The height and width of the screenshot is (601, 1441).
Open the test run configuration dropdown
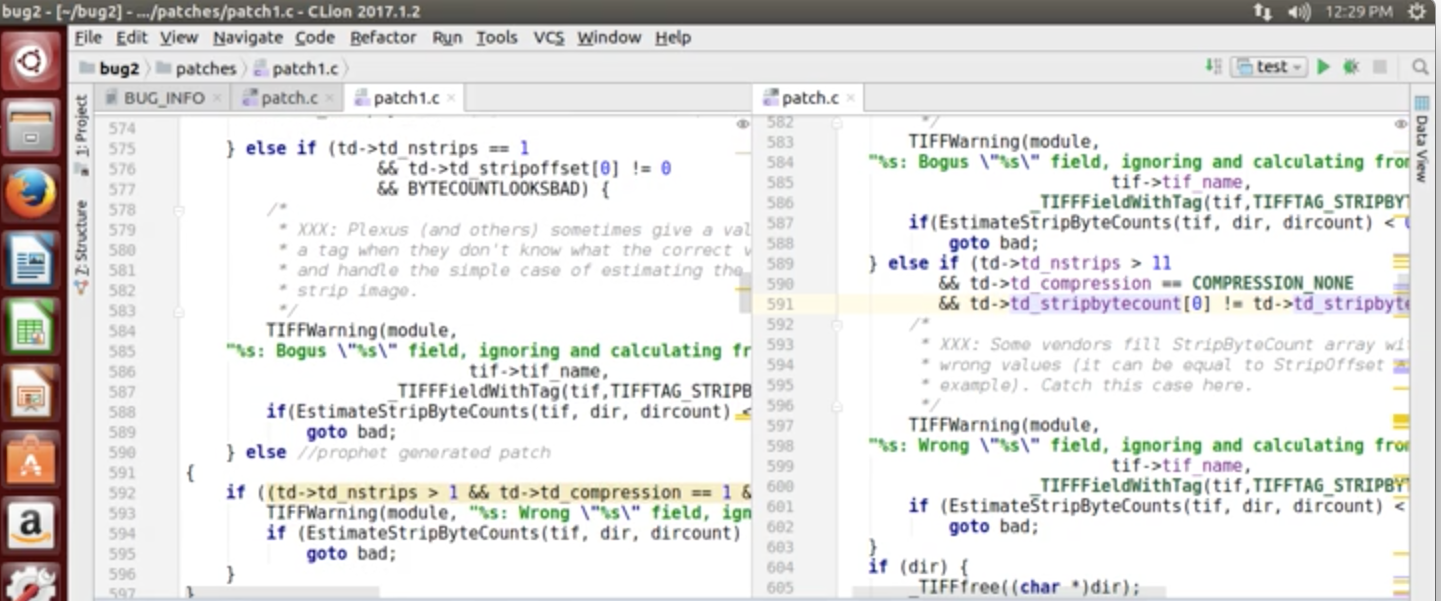(x=1270, y=67)
